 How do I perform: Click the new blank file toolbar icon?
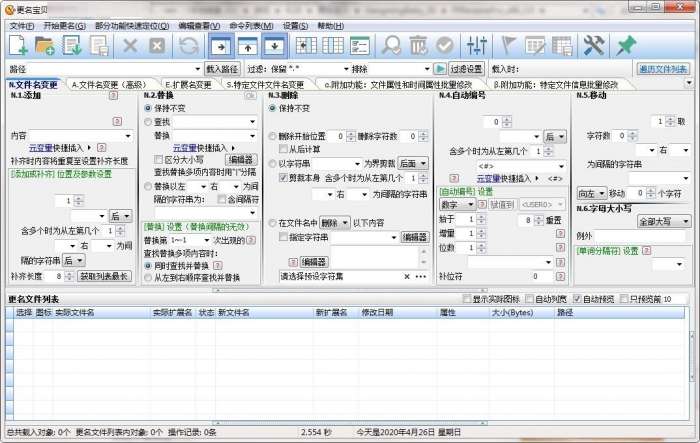point(18,45)
